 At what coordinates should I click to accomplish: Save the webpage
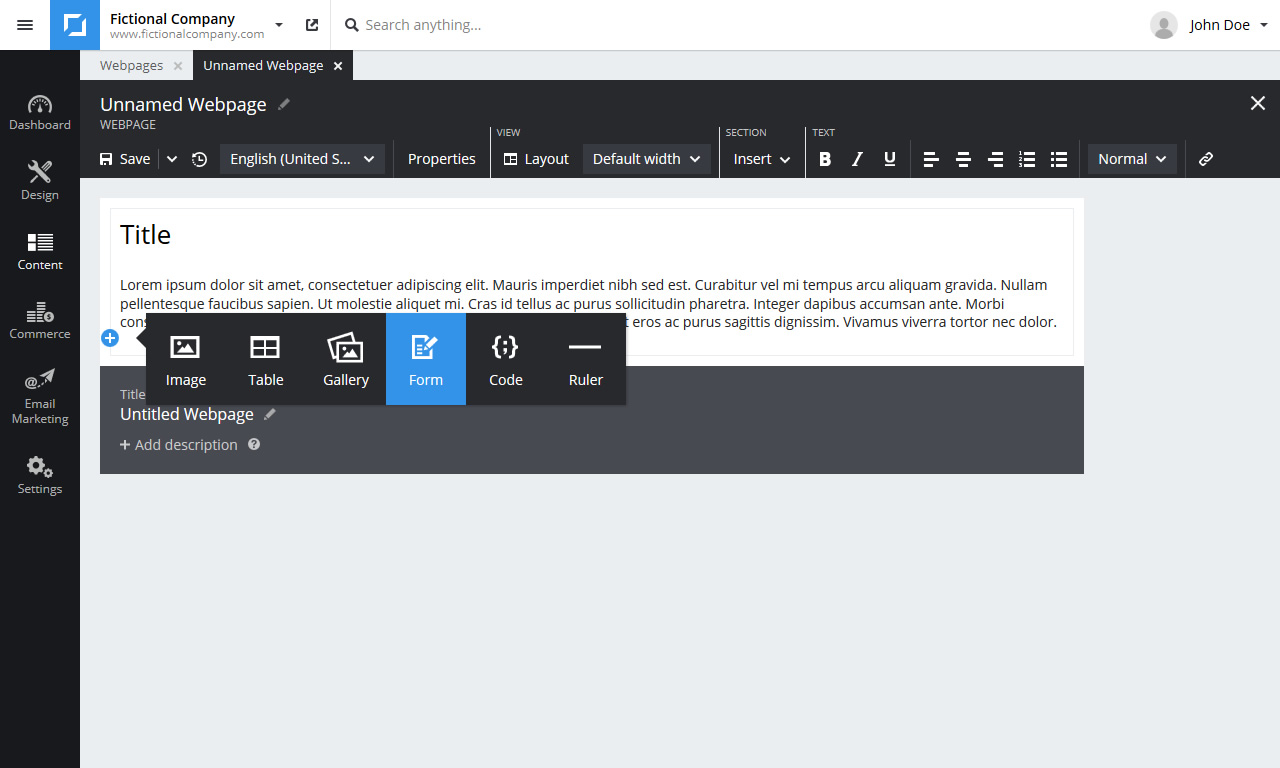coord(125,159)
